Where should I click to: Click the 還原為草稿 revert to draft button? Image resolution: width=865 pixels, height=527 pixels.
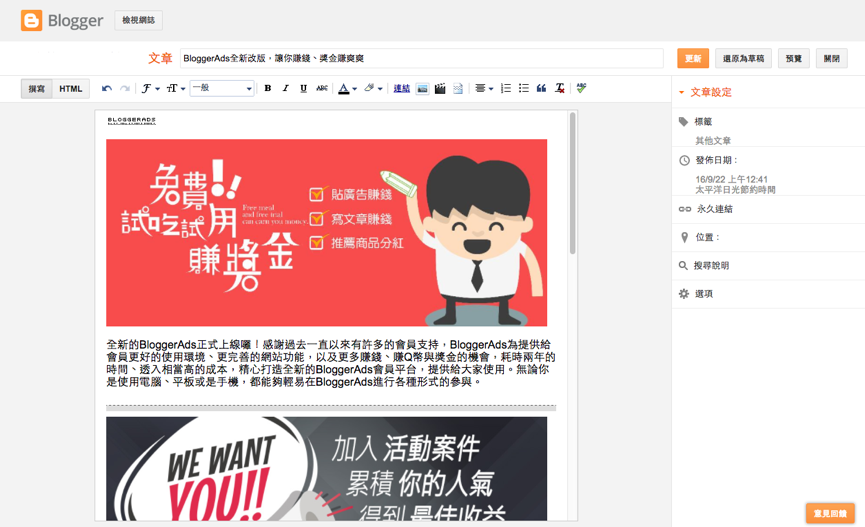[x=743, y=58]
